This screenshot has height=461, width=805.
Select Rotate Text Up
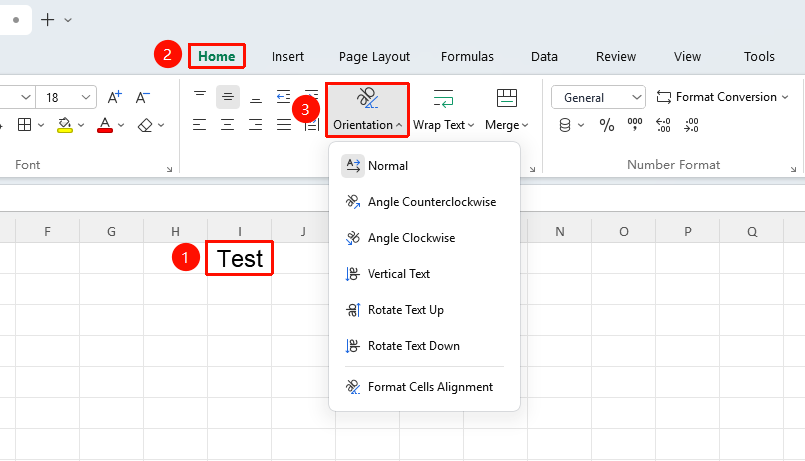425,310
